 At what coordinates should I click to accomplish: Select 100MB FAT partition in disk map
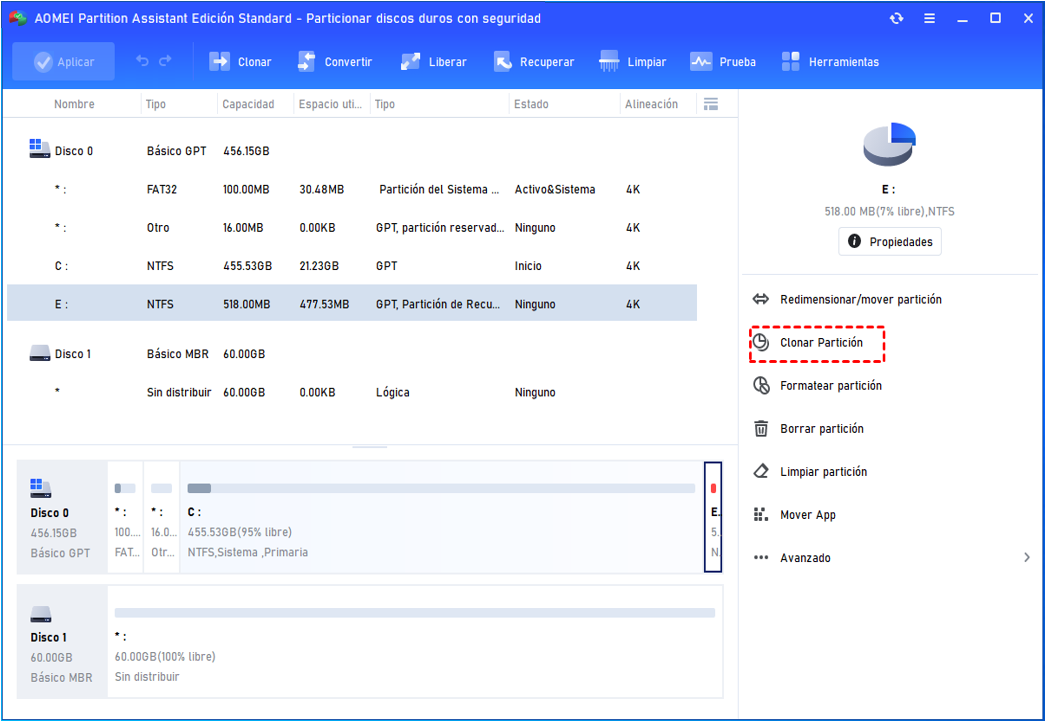pyautogui.click(x=125, y=517)
